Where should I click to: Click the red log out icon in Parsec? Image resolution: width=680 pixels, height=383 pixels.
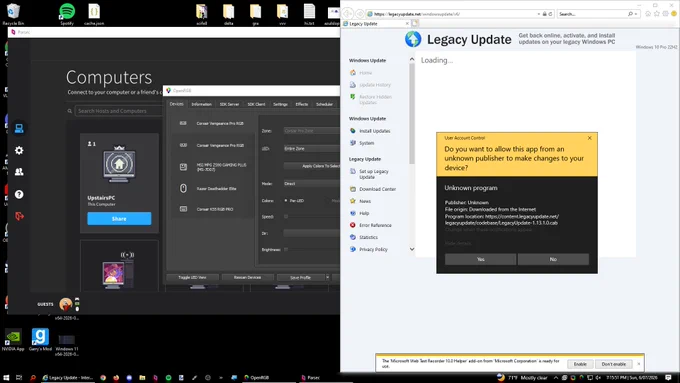(x=19, y=216)
